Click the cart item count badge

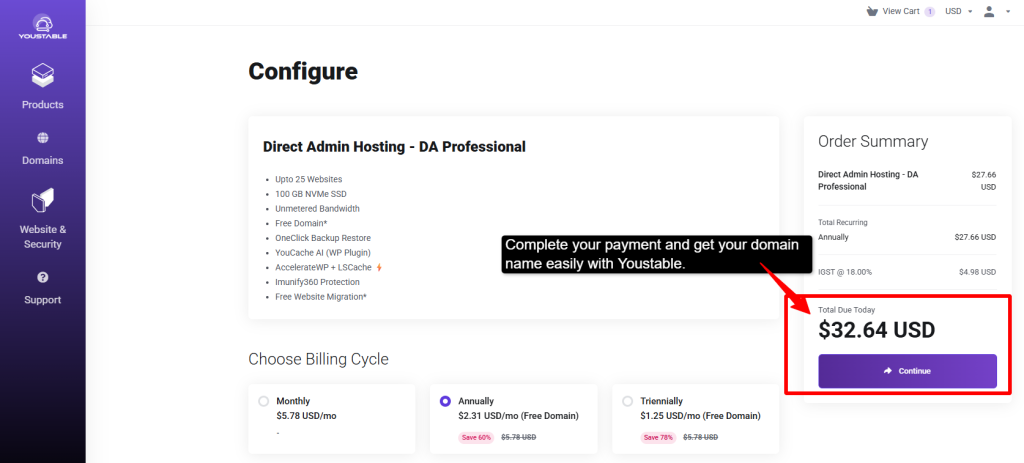930,12
